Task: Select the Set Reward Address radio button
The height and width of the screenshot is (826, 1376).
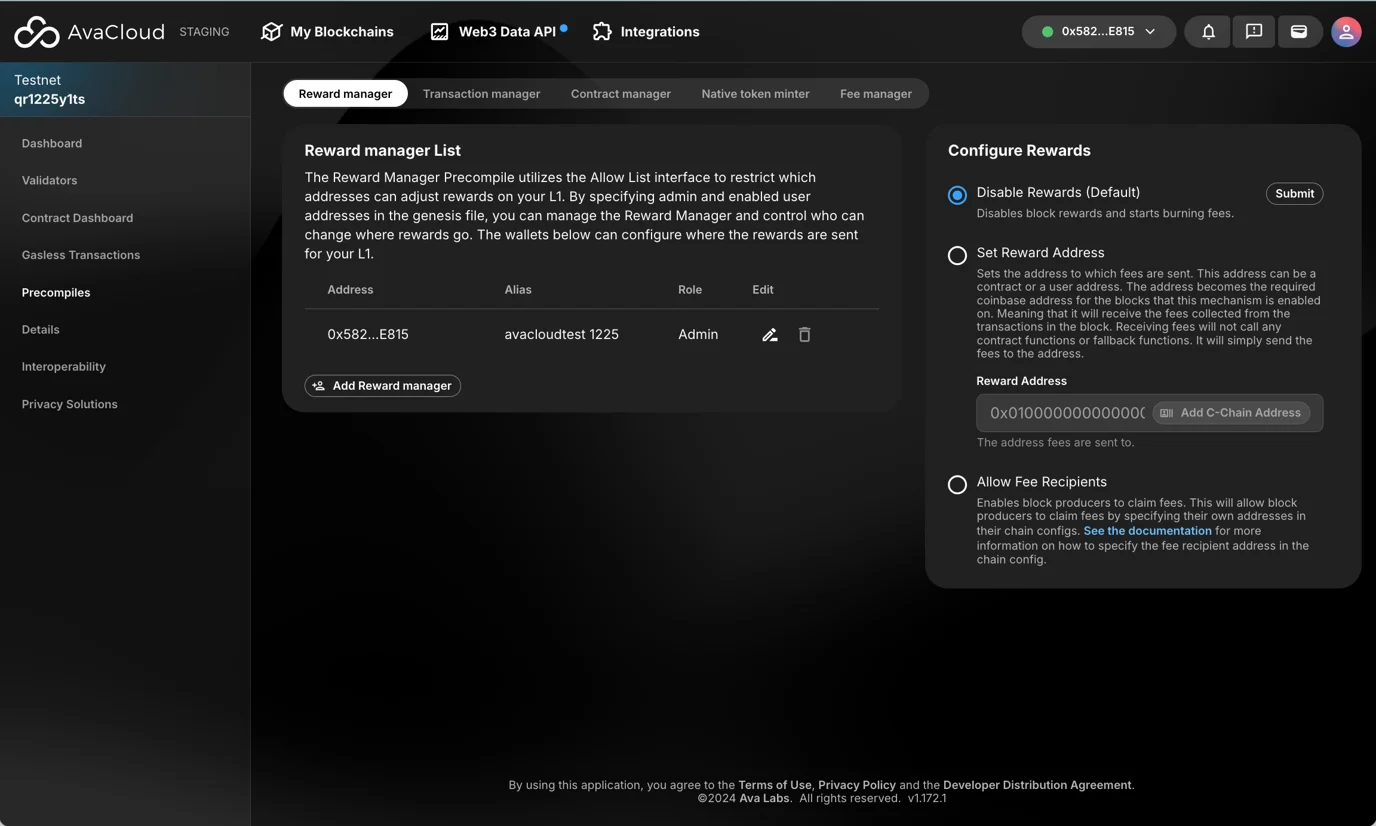Action: pyautogui.click(x=957, y=255)
